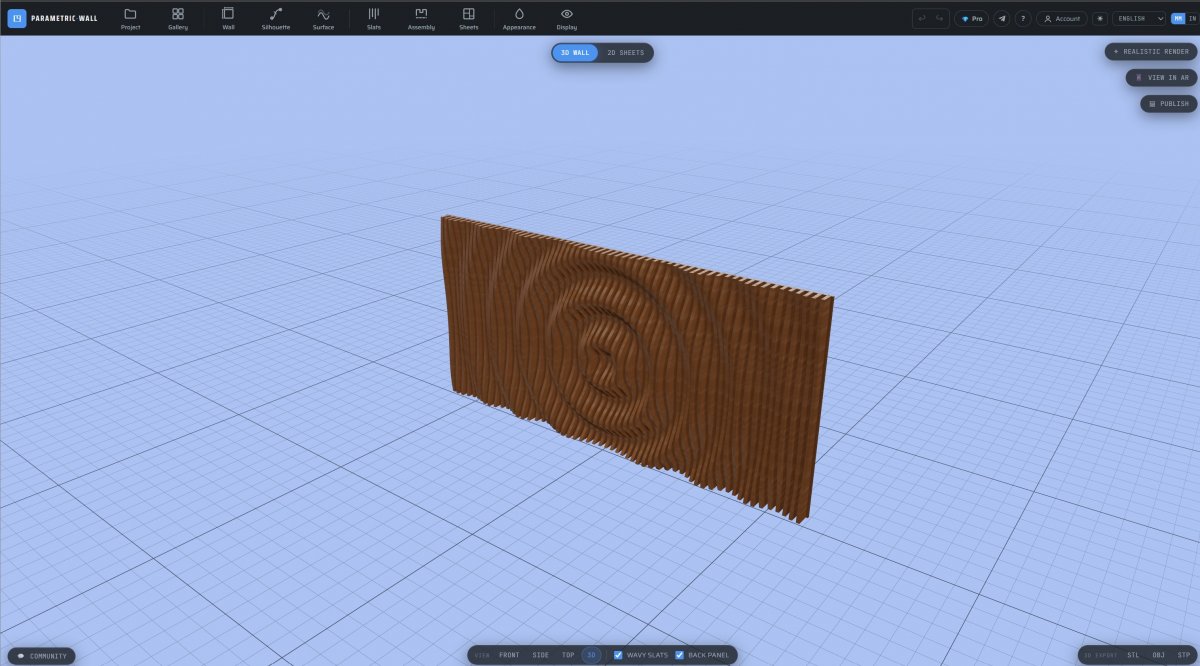Switch units to MM
Viewport: 1200px width, 666px height.
pyautogui.click(x=1177, y=18)
